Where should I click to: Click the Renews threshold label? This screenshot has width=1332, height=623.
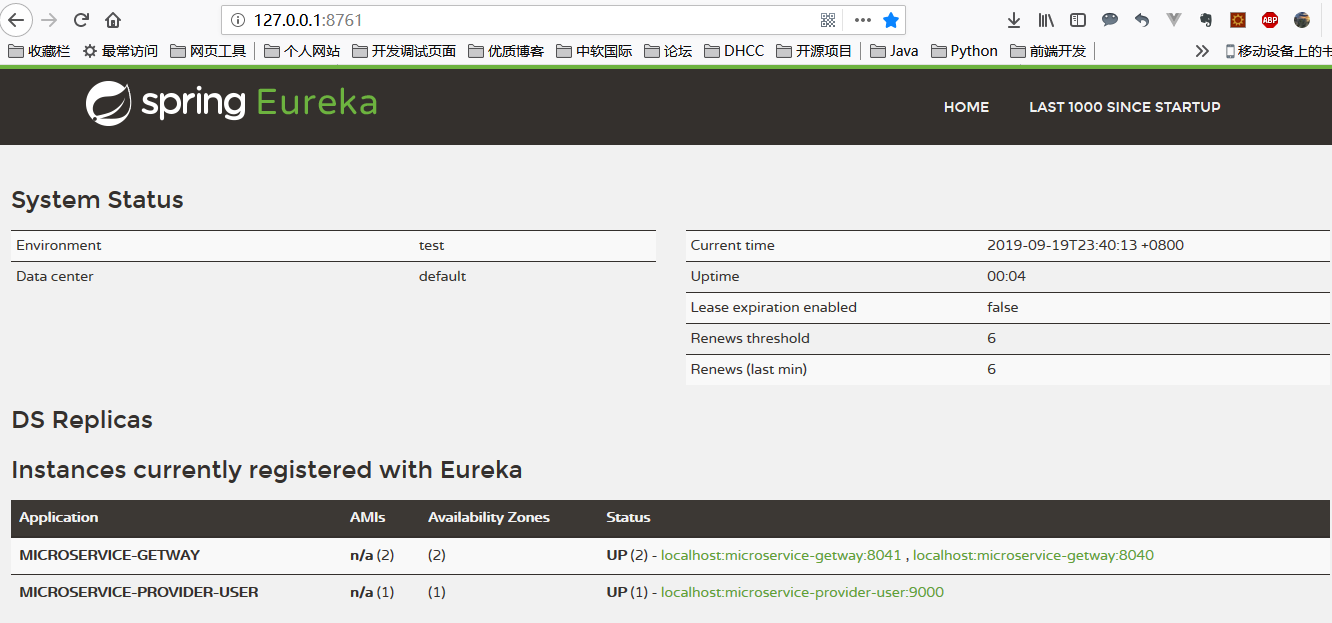(750, 338)
